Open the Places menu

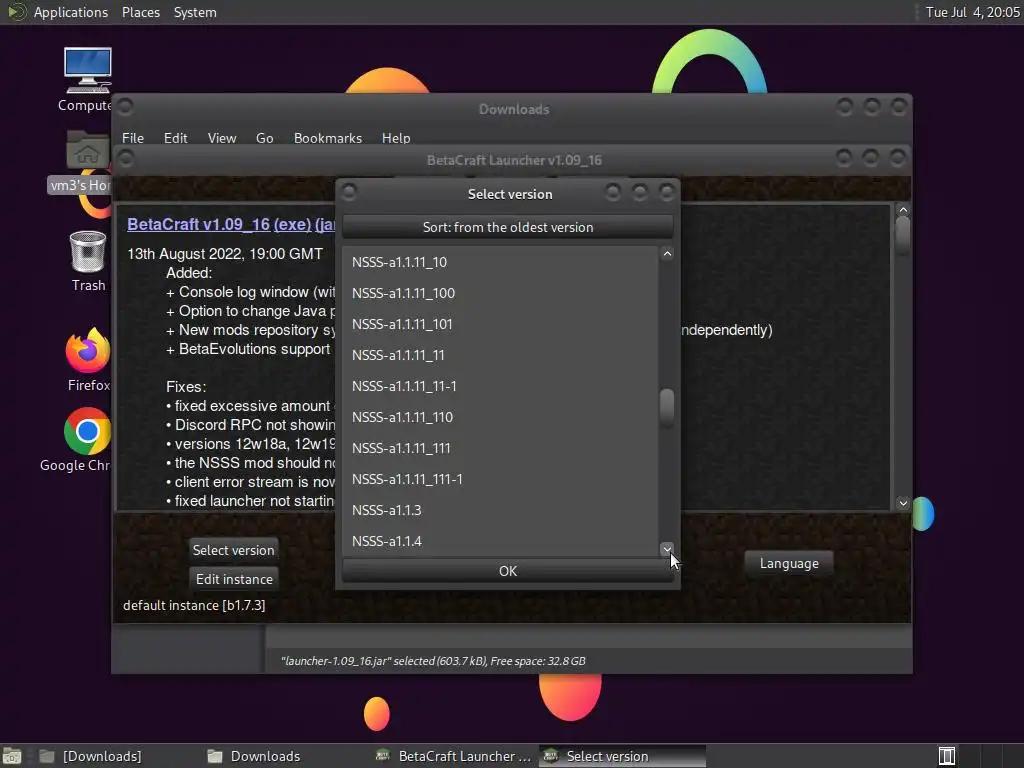click(140, 12)
